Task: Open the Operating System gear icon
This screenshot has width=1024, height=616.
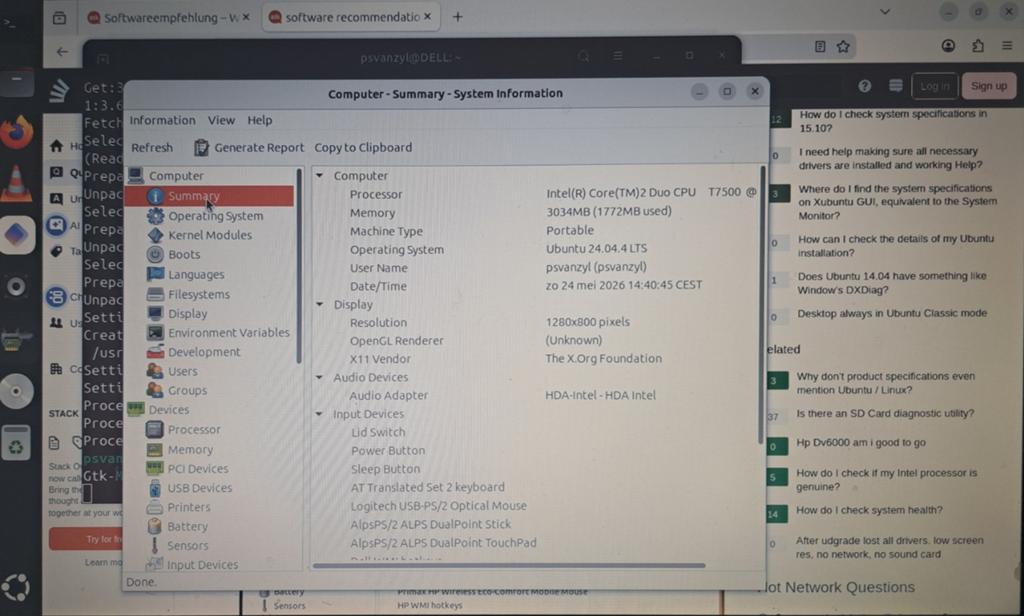Action: point(155,216)
